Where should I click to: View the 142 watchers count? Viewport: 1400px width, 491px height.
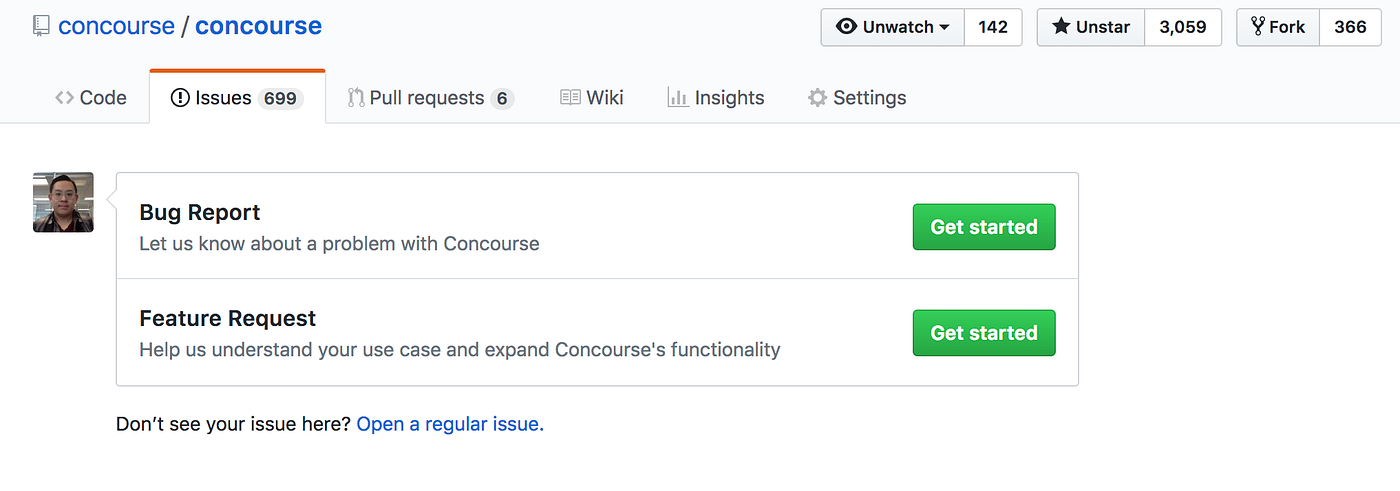coord(993,27)
